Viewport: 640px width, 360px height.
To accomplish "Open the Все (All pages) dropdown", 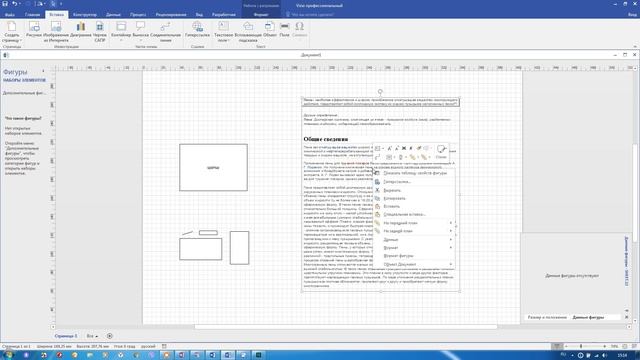I will (x=92, y=336).
